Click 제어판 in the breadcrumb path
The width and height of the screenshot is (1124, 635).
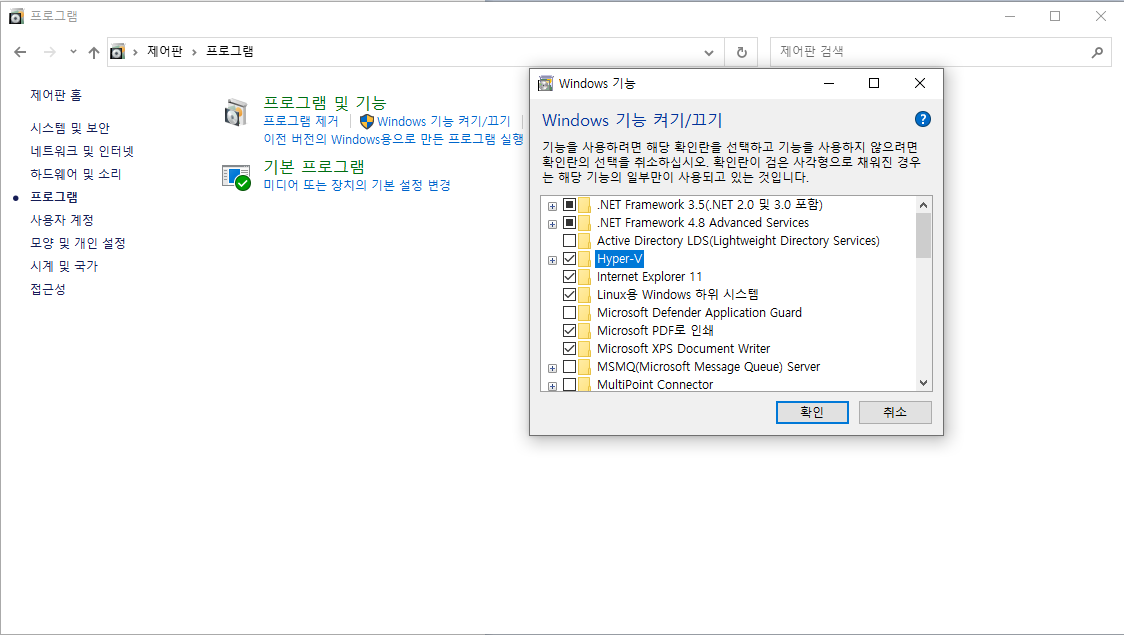tap(165, 51)
